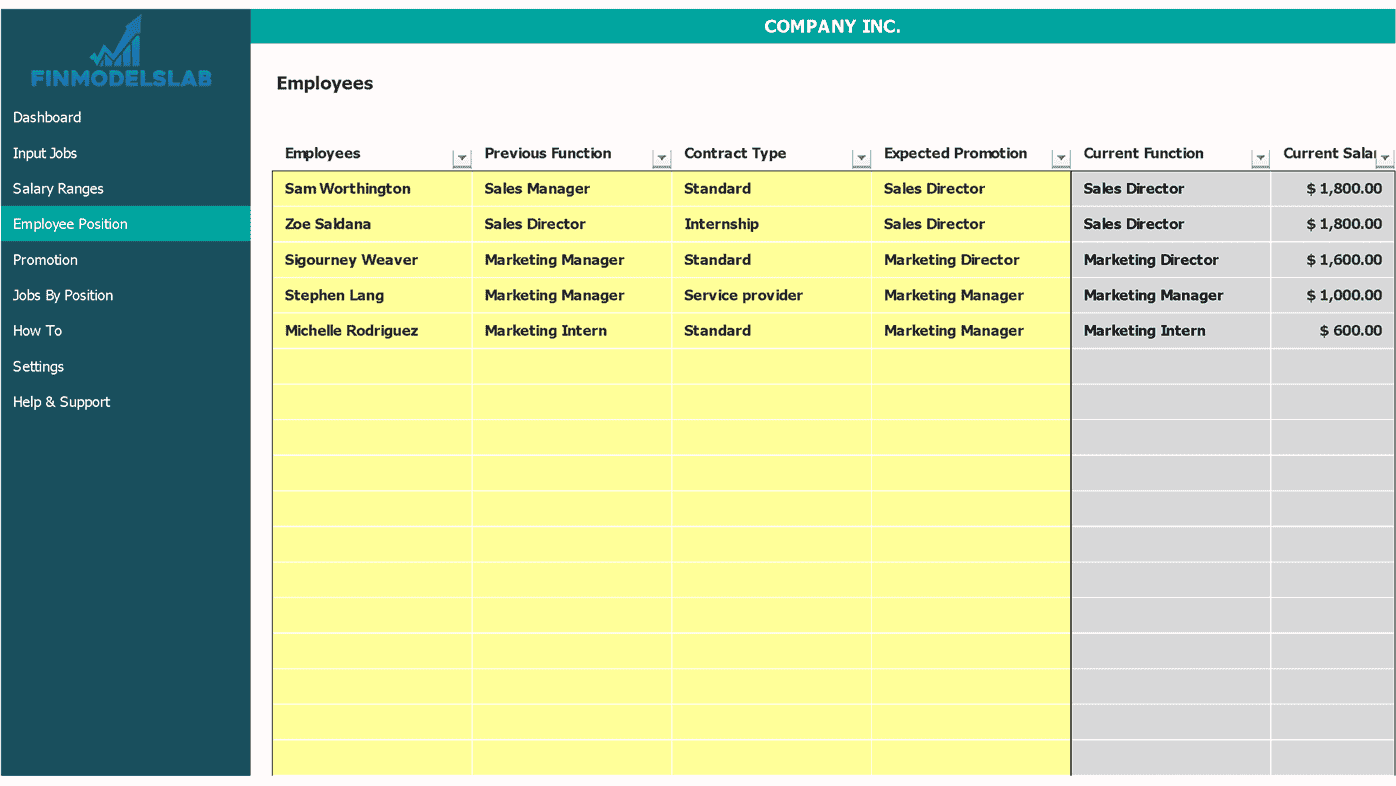Click the Employees page heading

click(325, 83)
